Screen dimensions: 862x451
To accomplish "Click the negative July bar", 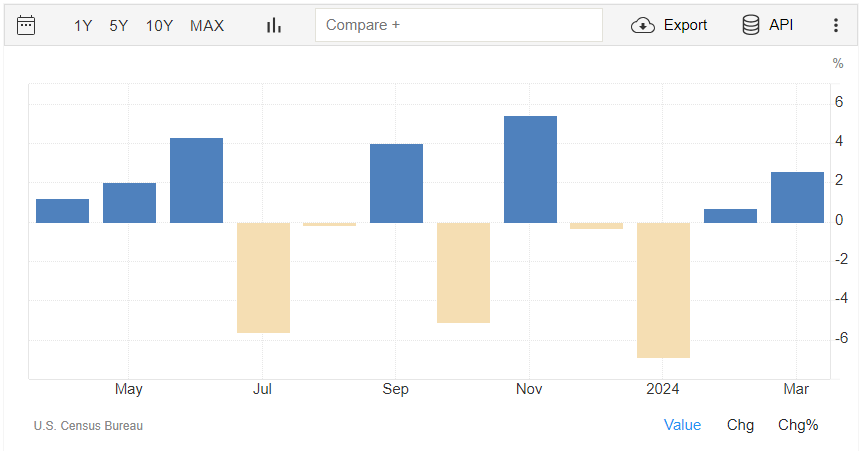I will (x=263, y=277).
